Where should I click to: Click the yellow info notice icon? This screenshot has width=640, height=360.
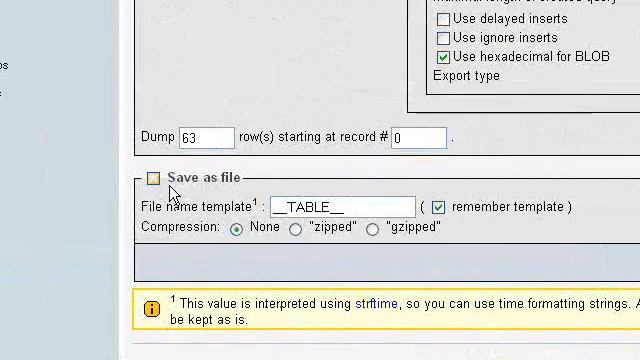tap(152, 309)
